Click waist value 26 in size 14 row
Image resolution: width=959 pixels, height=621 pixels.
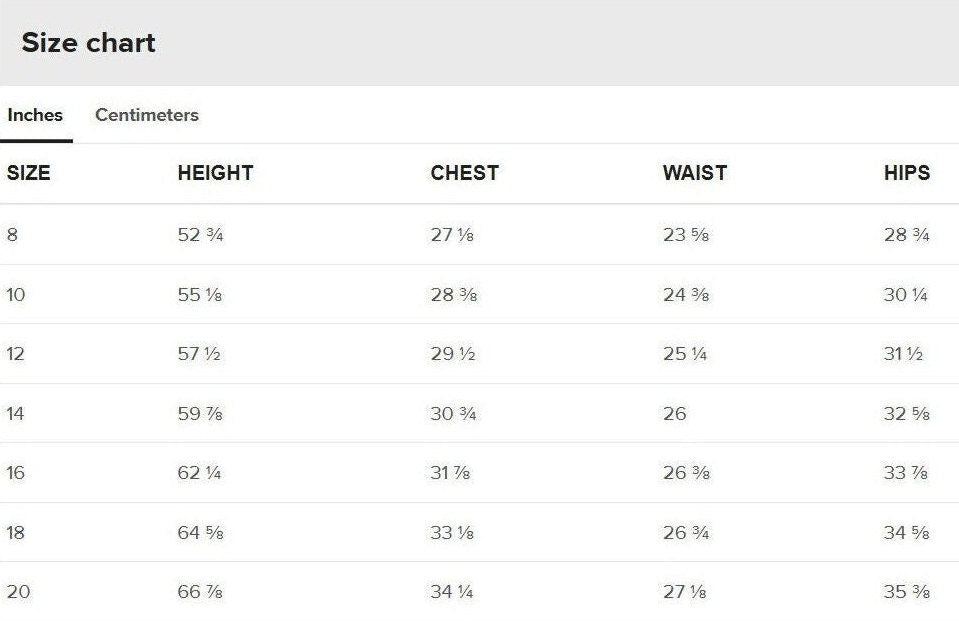tap(674, 413)
